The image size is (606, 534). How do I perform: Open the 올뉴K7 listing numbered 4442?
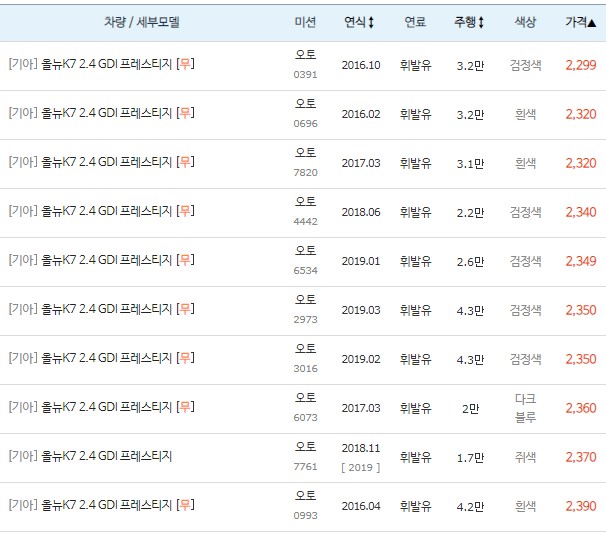coord(106,211)
